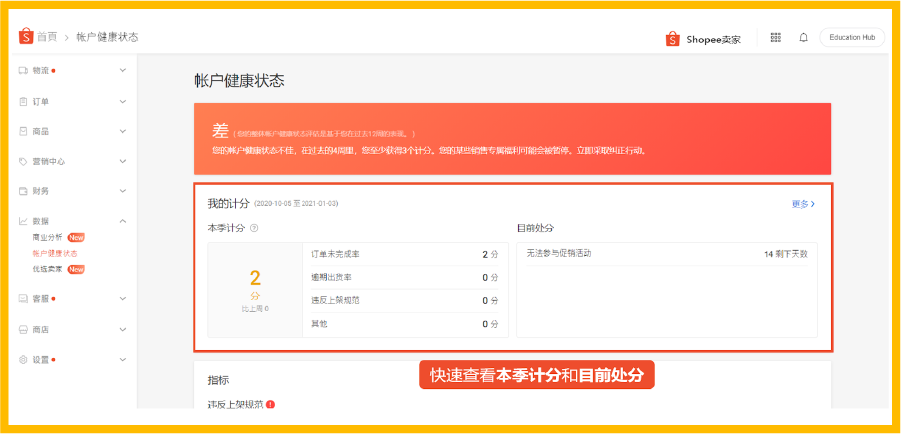Open the 订单 sidebar menu label
Image resolution: width=901 pixels, height=434 pixels.
tap(41, 102)
